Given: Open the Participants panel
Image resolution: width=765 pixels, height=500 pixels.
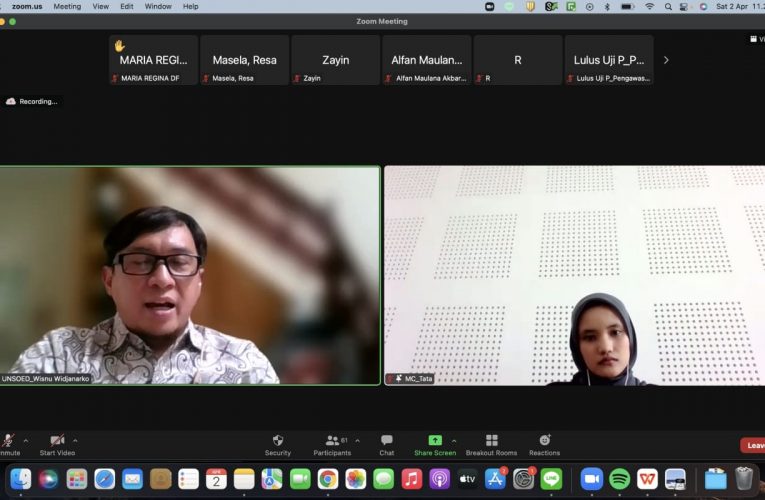Looking at the screenshot, I should [x=332, y=445].
